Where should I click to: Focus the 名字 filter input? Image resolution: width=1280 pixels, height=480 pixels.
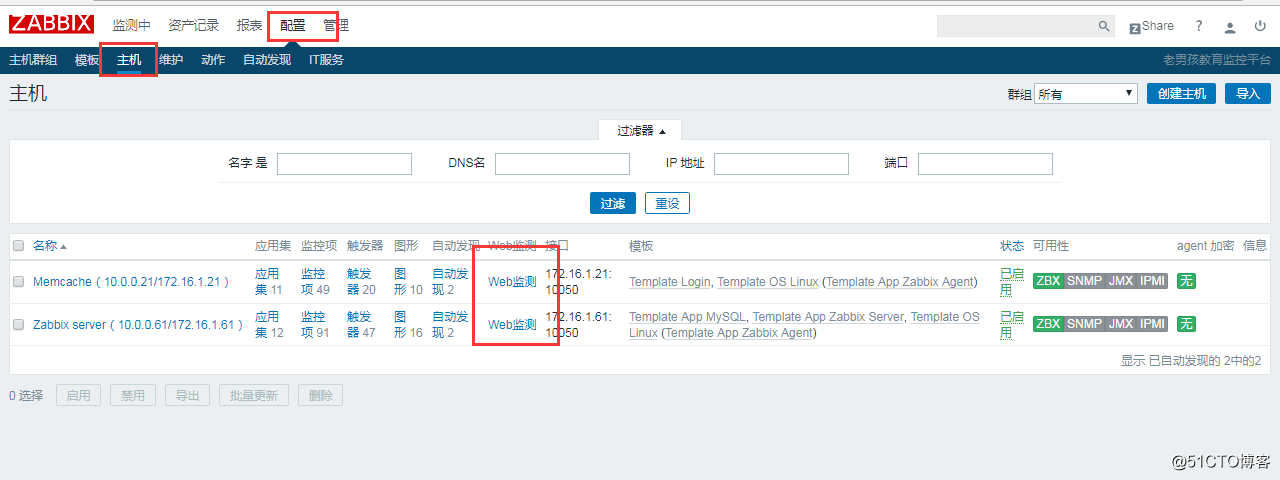(x=344, y=164)
